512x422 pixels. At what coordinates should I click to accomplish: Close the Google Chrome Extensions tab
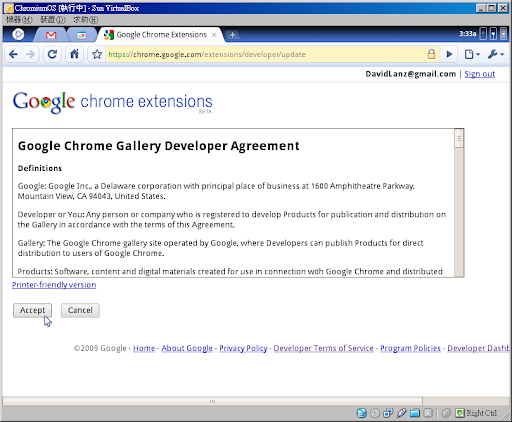(214, 35)
